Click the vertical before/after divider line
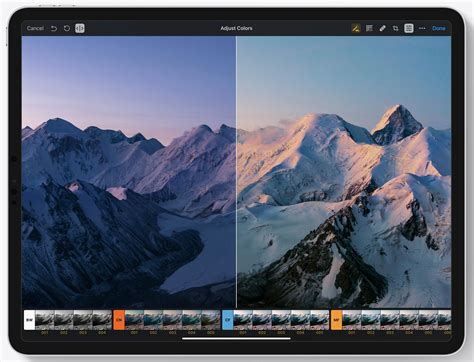474x362 pixels. click(236, 172)
